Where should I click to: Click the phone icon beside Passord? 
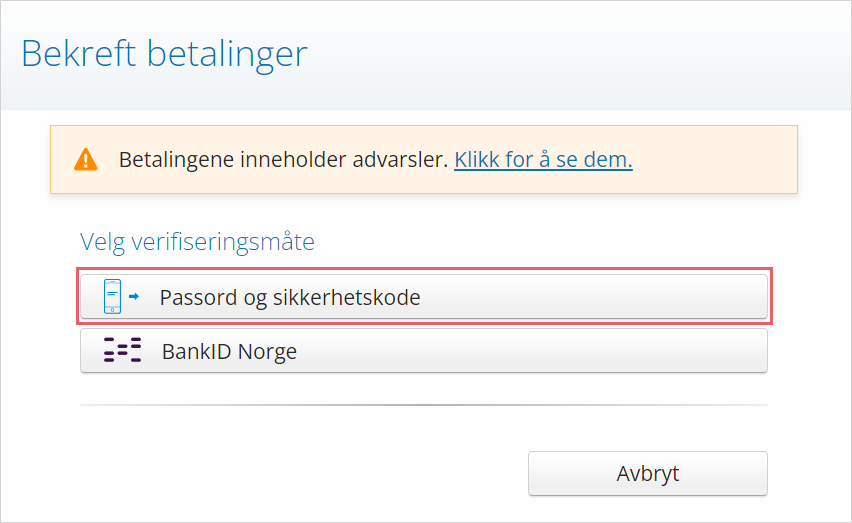112,297
